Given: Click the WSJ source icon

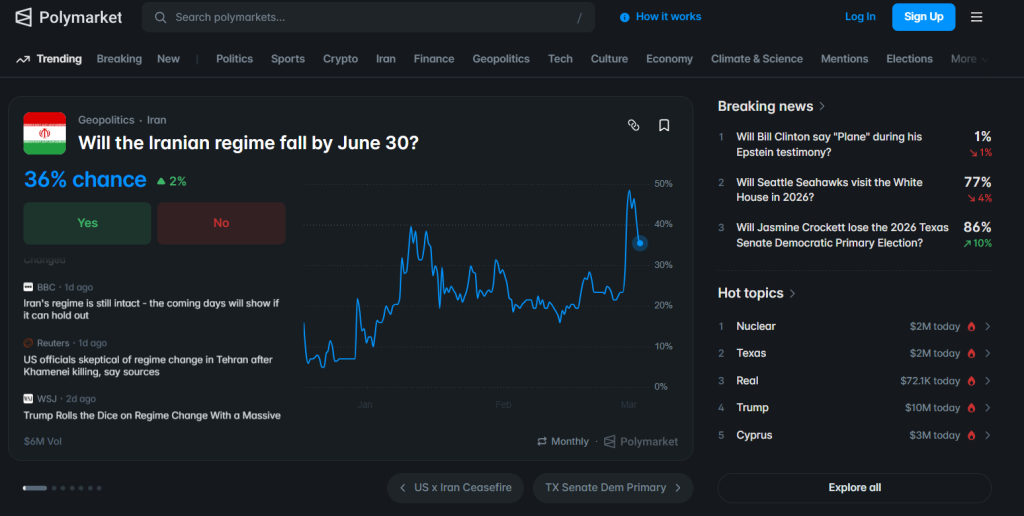Looking at the screenshot, I should [28, 398].
